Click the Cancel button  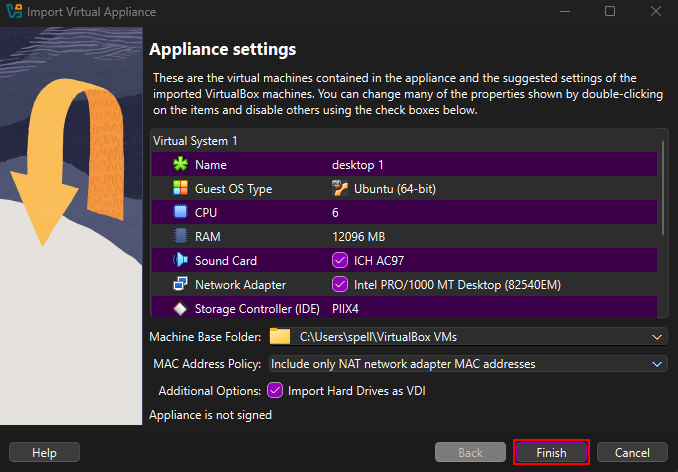tap(632, 453)
